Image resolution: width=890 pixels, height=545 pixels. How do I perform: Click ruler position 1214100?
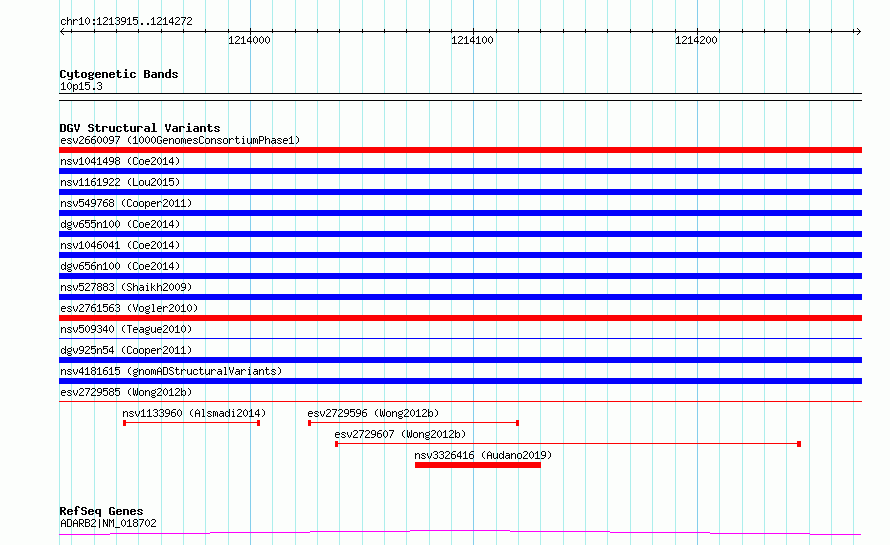tap(472, 40)
